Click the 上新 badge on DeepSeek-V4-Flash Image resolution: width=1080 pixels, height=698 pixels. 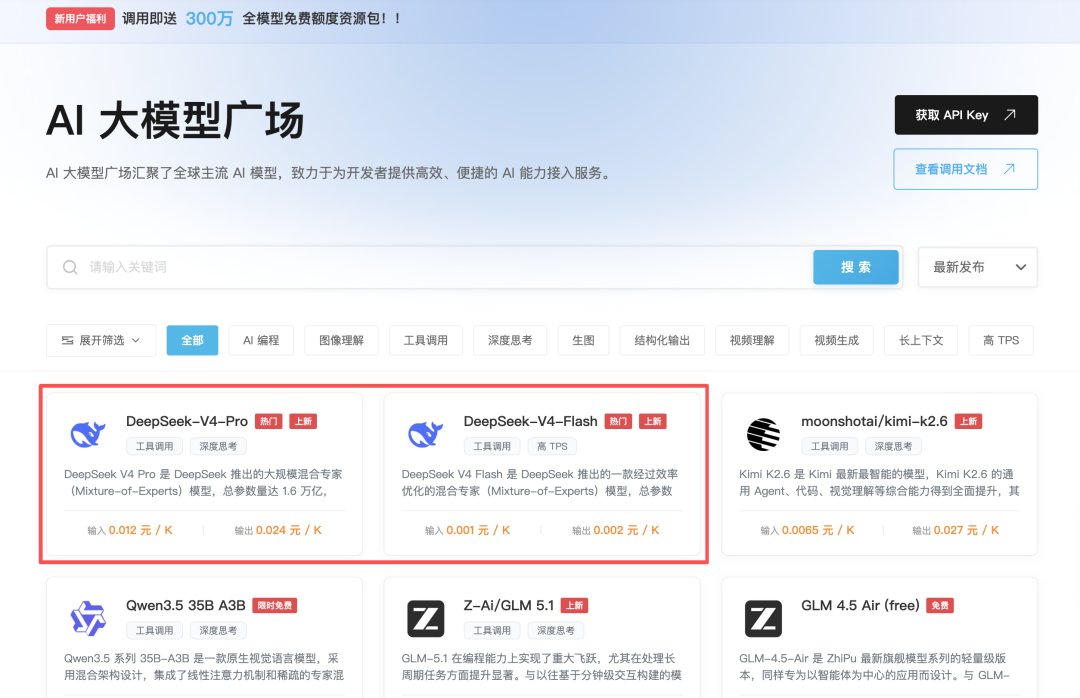pyautogui.click(x=652, y=421)
